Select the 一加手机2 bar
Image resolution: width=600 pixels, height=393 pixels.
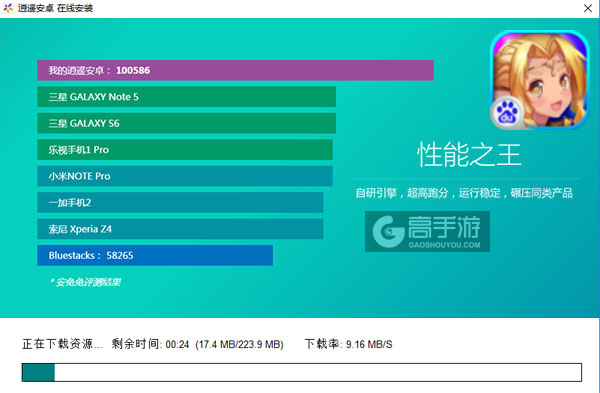(180, 202)
